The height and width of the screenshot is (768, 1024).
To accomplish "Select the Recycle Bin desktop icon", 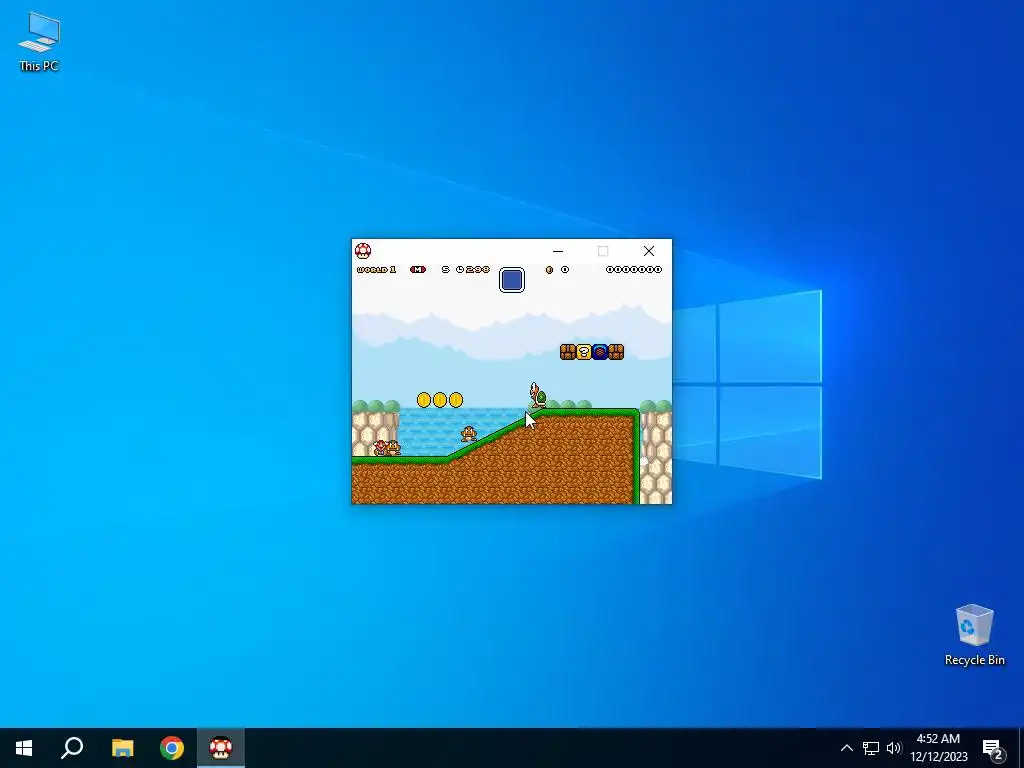I will click(974, 635).
